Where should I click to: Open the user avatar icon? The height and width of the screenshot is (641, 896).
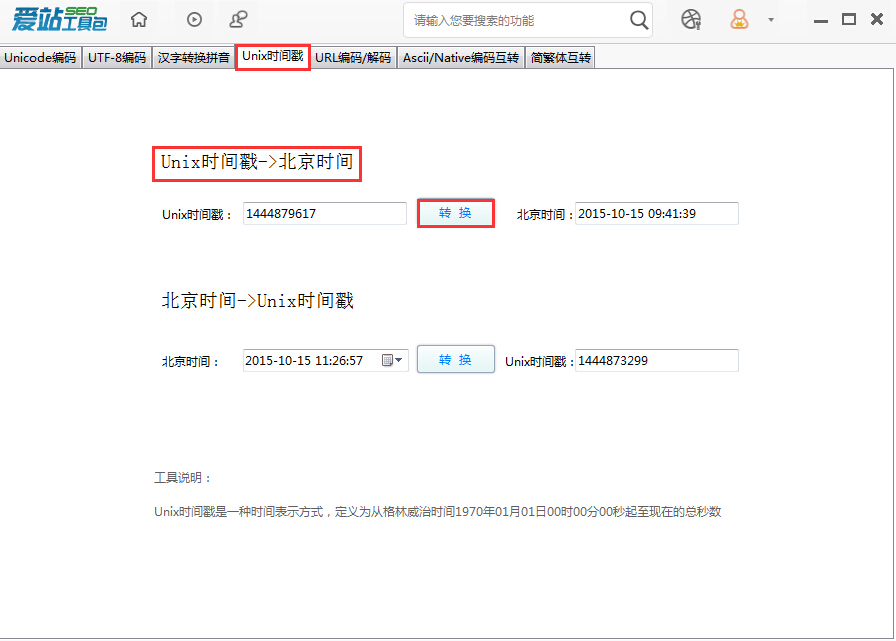pyautogui.click(x=738, y=19)
